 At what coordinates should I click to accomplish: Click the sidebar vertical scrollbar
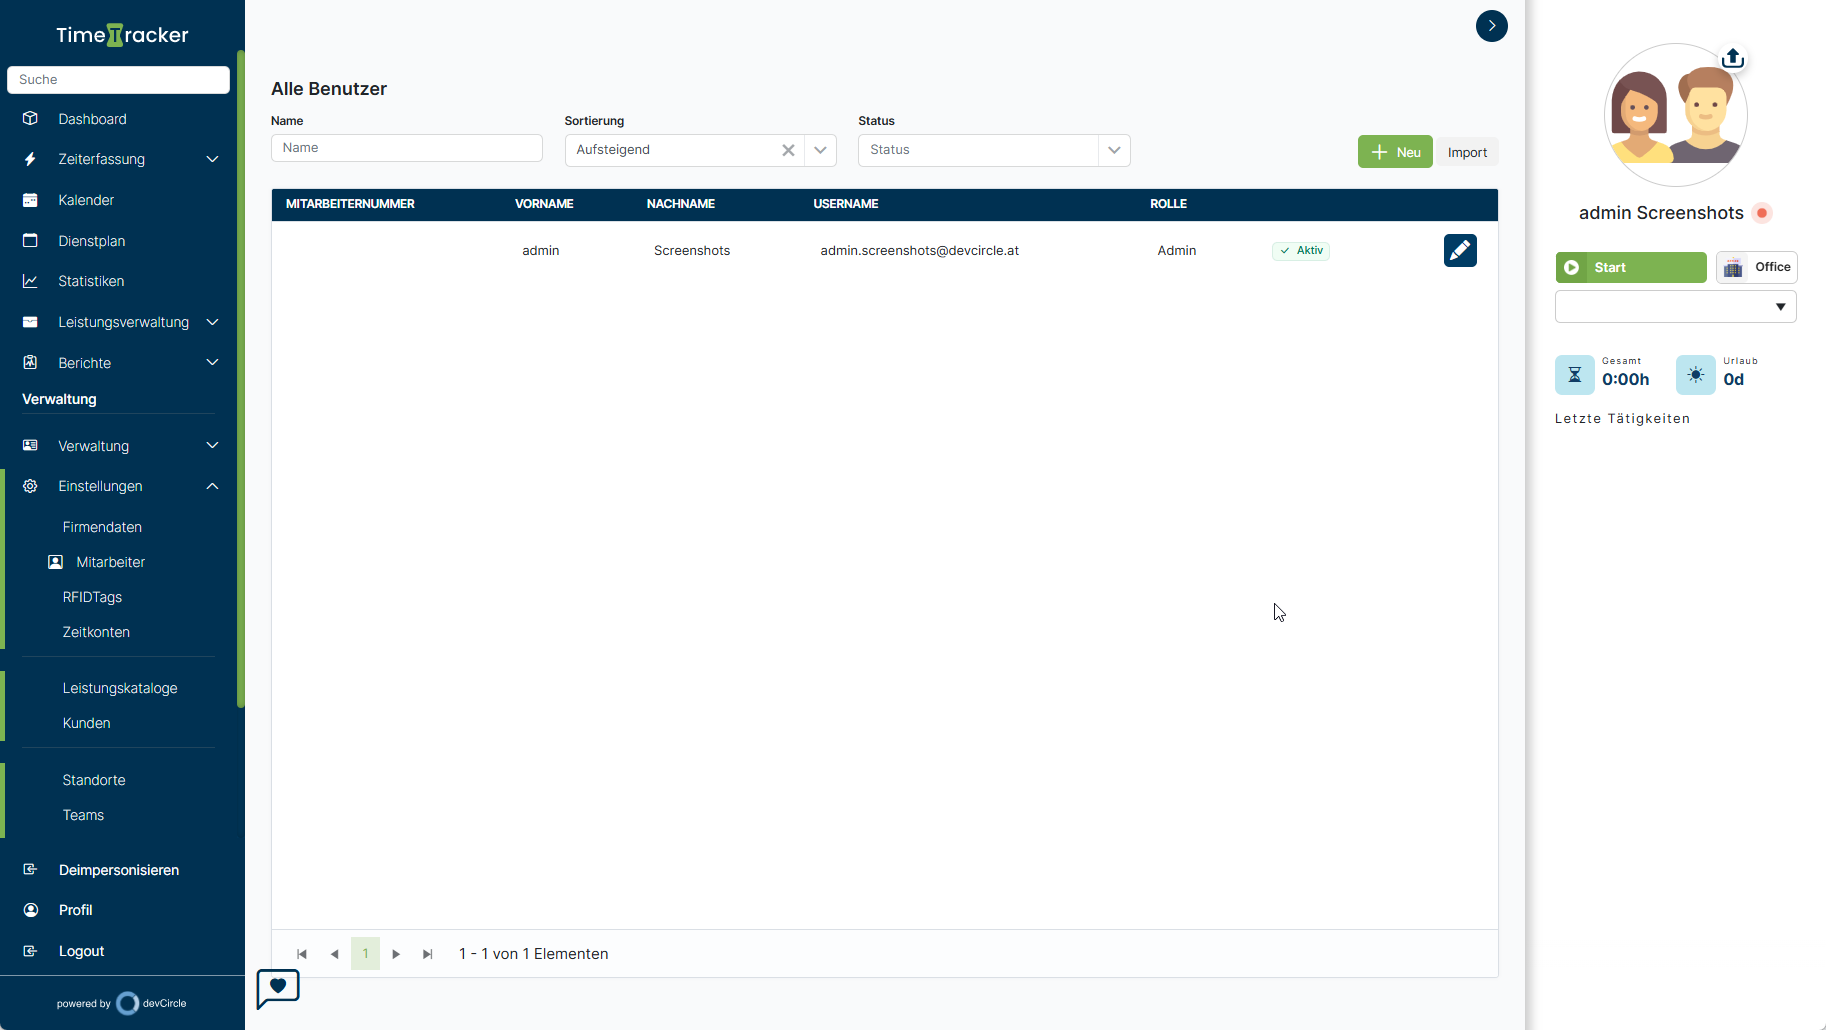(x=240, y=378)
